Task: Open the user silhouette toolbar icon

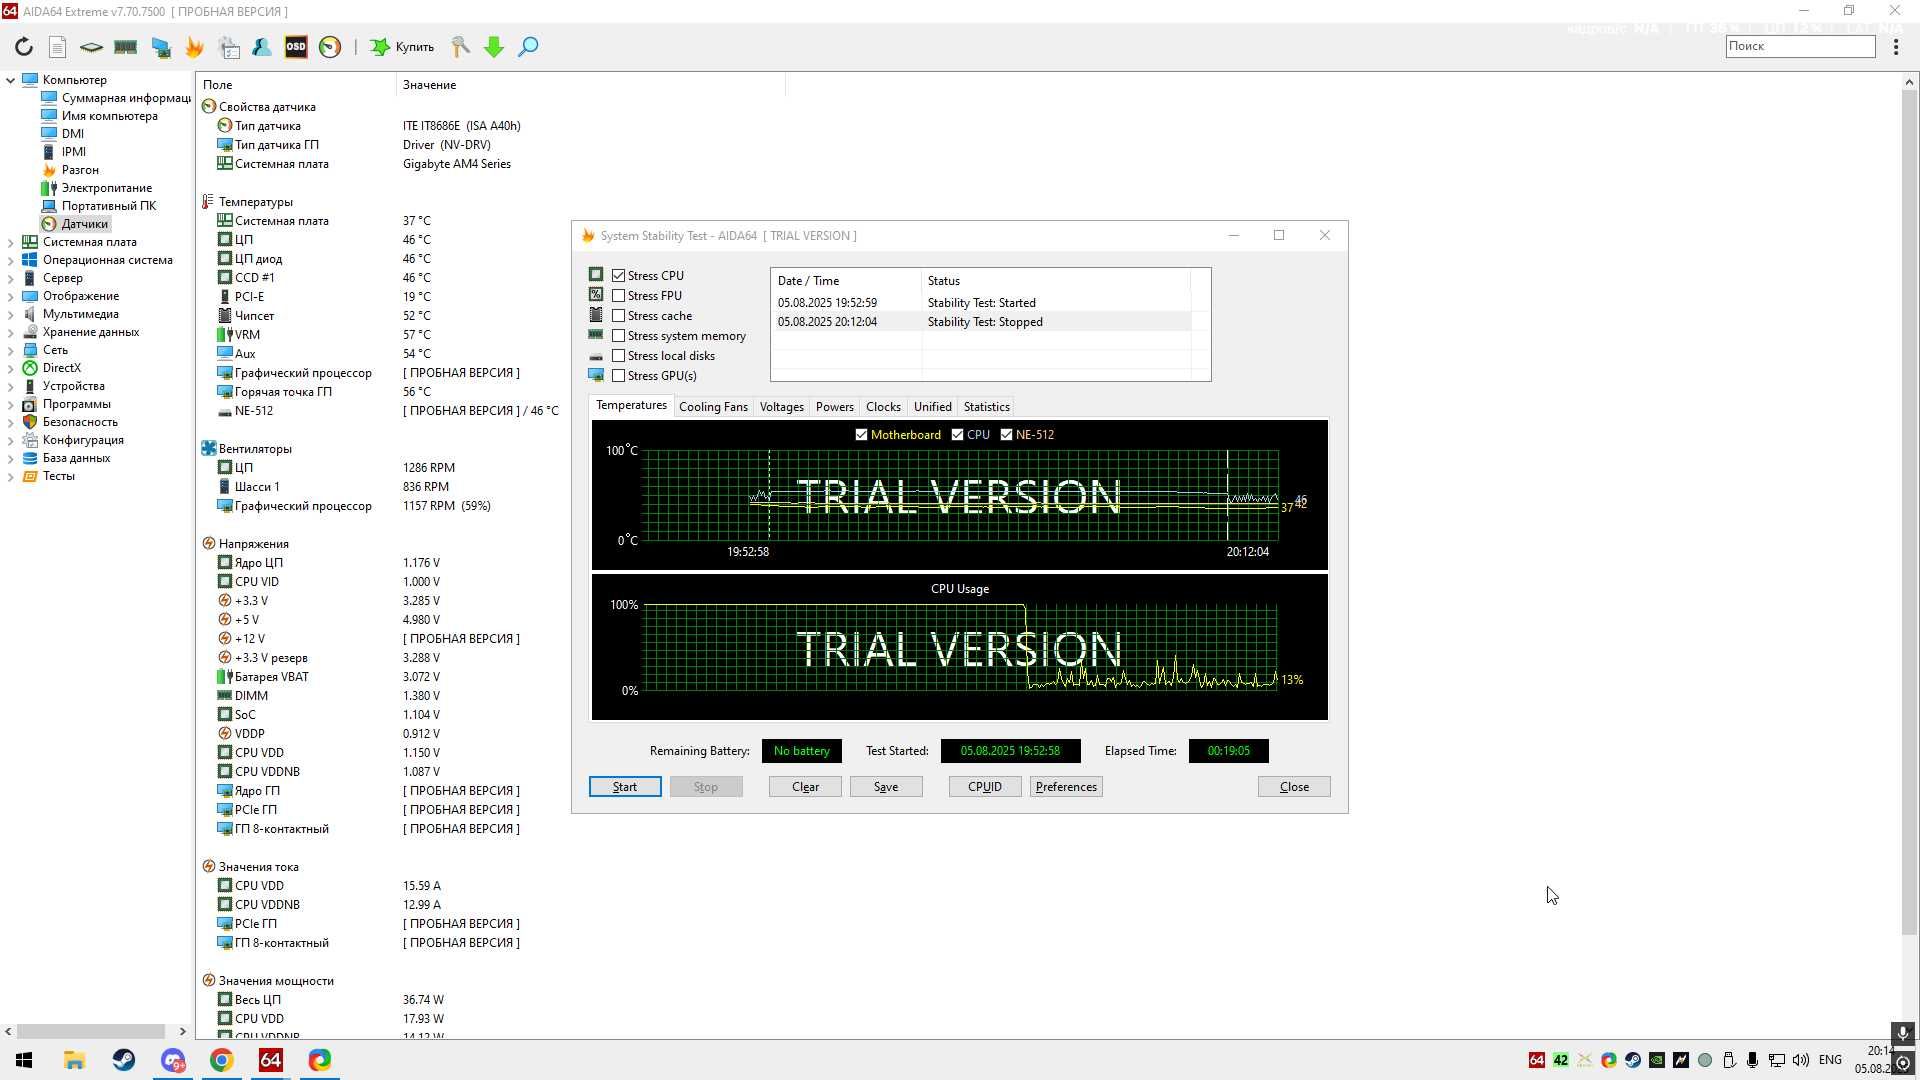Action: tap(262, 47)
